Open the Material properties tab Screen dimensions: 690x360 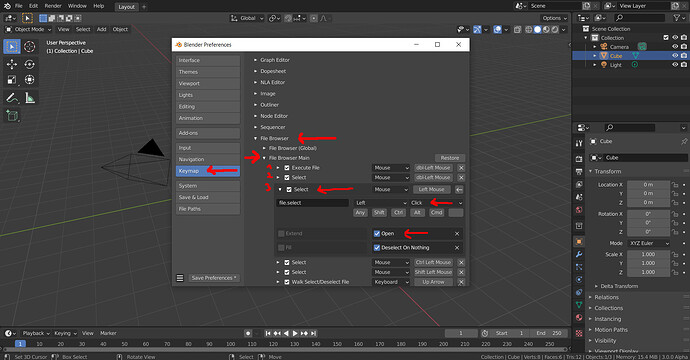click(x=579, y=318)
